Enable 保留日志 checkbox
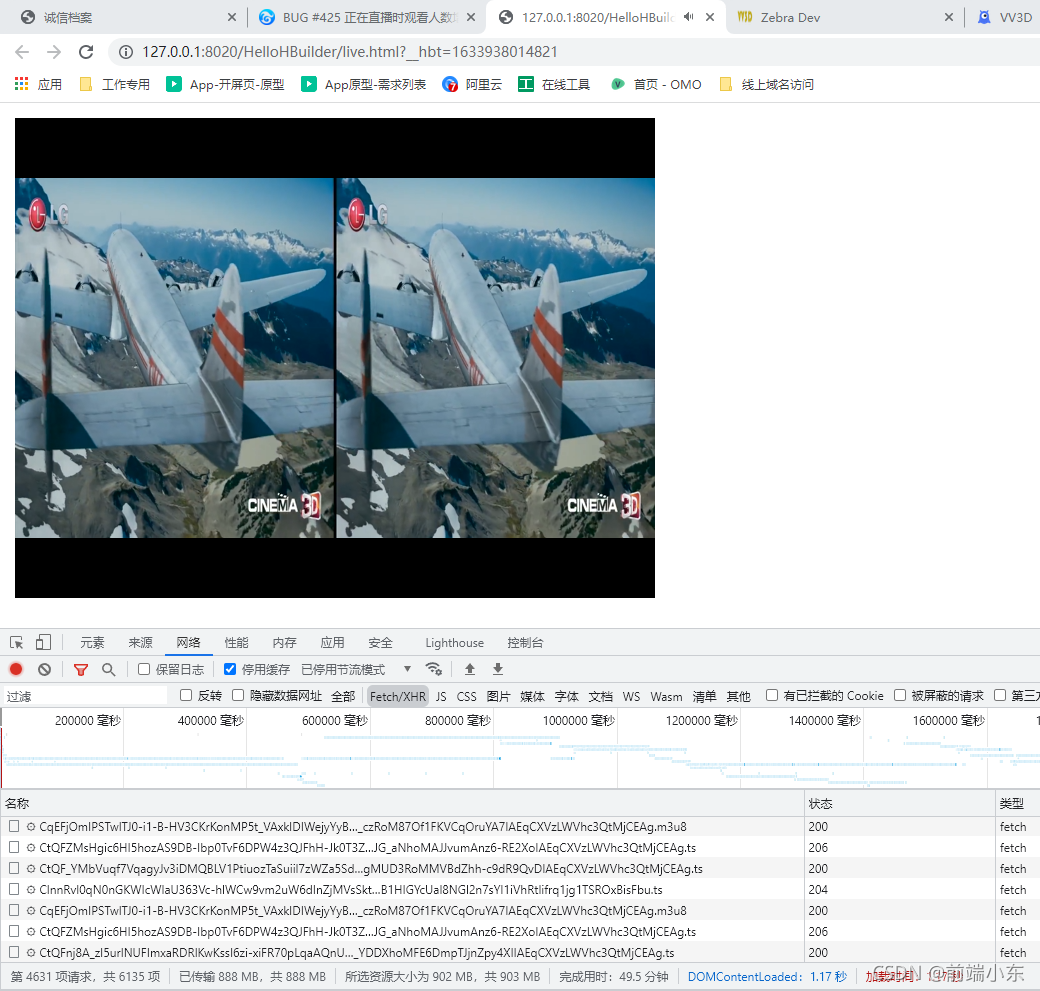The image size is (1040, 991). coord(144,669)
